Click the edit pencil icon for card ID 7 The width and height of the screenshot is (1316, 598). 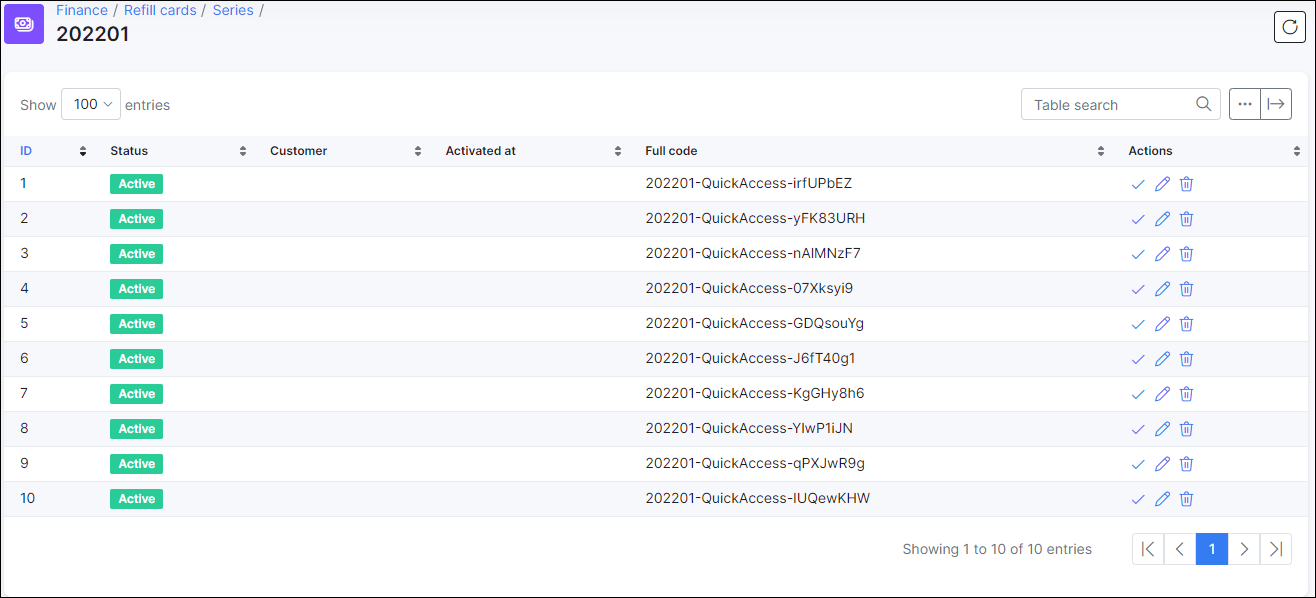(1162, 394)
